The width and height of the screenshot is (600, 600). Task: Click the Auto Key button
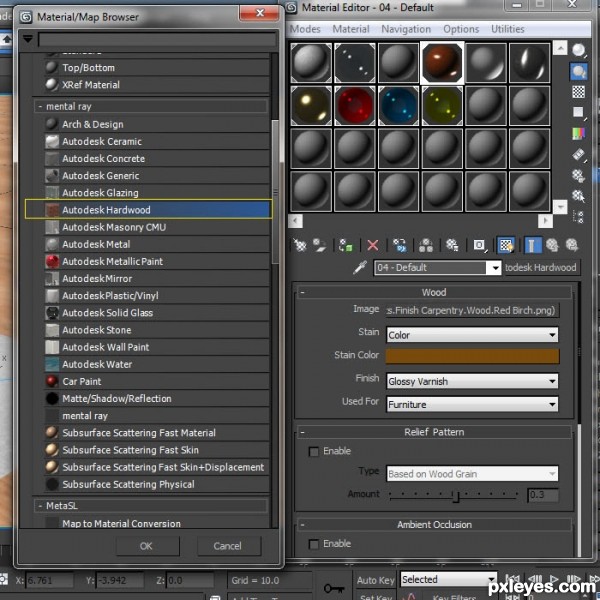pyautogui.click(x=375, y=580)
